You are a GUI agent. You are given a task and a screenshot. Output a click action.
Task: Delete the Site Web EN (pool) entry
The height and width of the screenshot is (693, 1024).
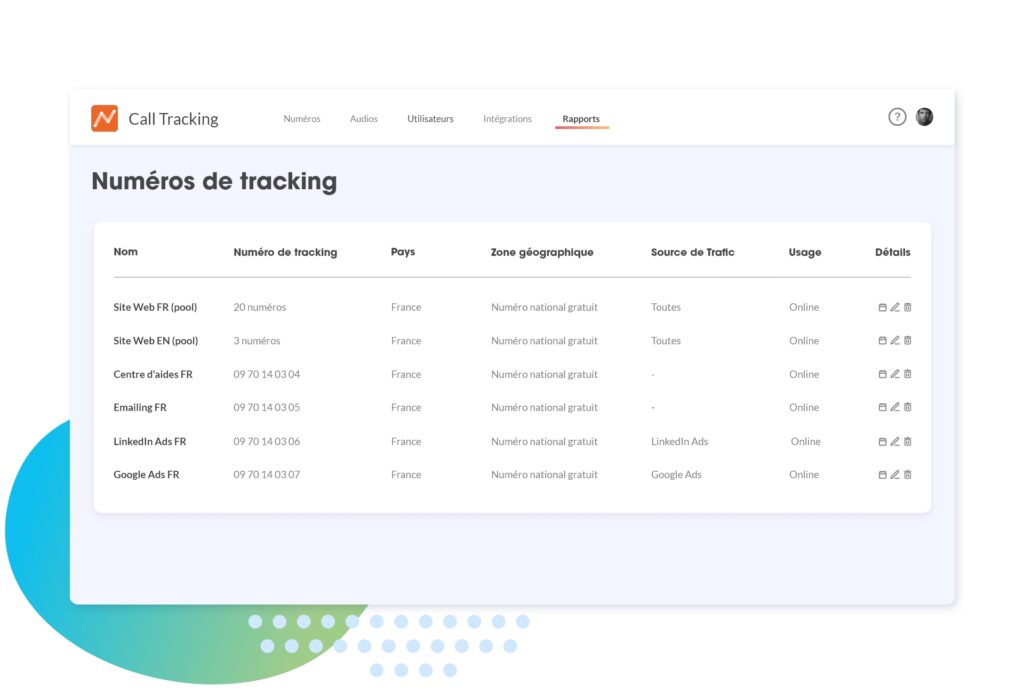(908, 340)
